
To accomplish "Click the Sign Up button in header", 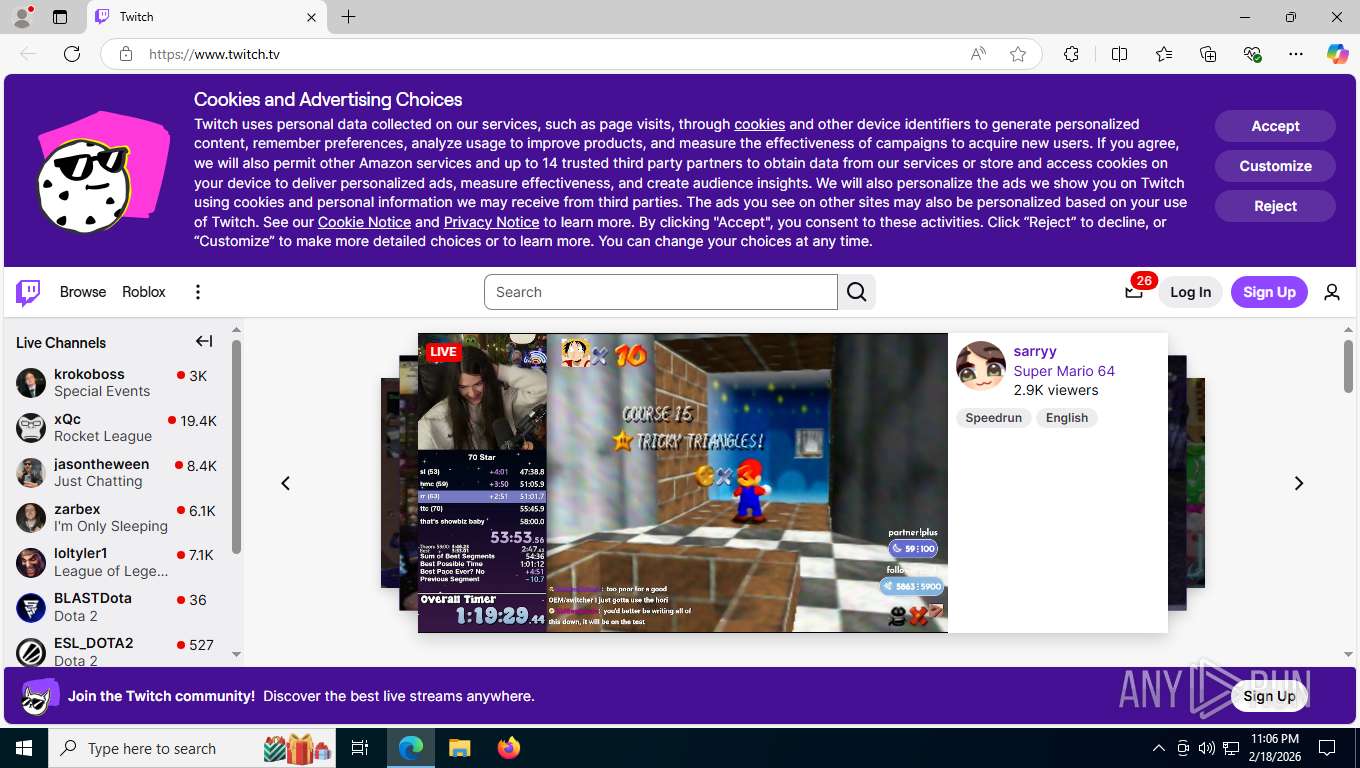I will tap(1269, 292).
